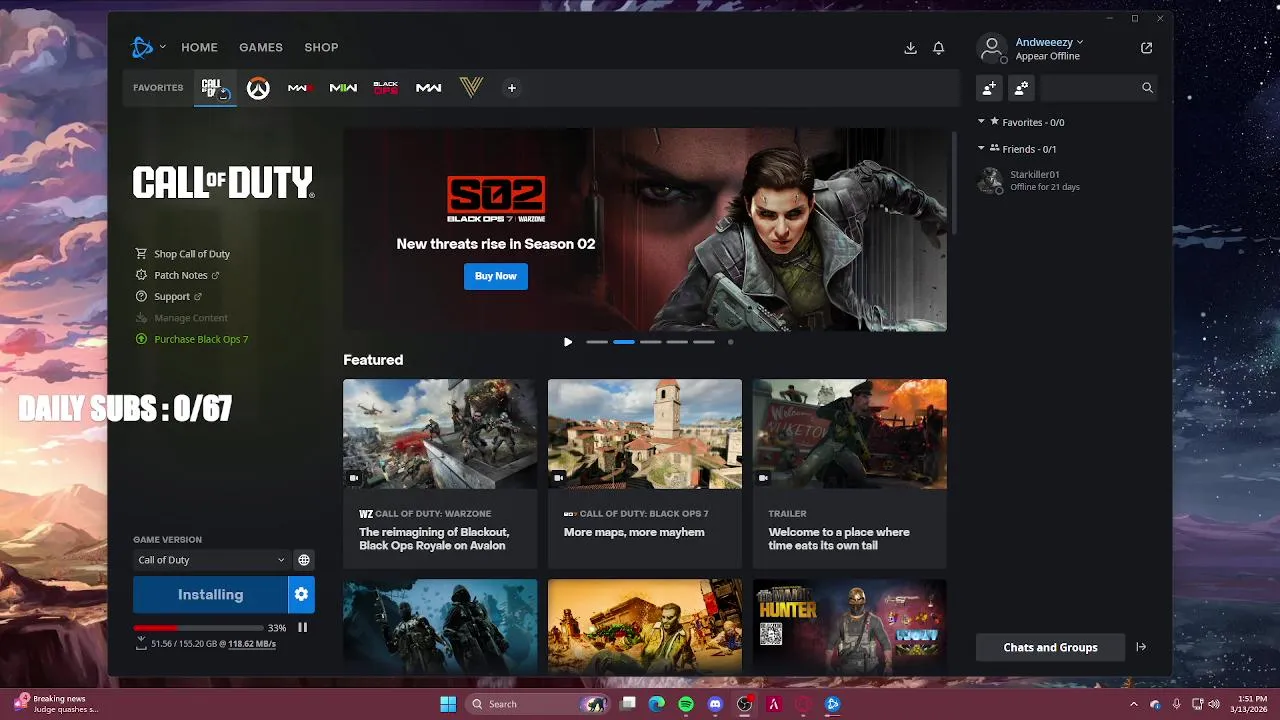Click the installation progress bar
Screen dimensions: 1280x720
pyautogui.click(x=198, y=628)
